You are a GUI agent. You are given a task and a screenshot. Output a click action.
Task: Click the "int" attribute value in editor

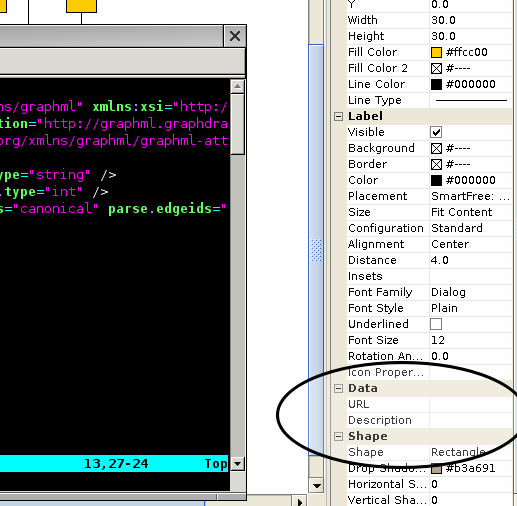click(x=63, y=192)
